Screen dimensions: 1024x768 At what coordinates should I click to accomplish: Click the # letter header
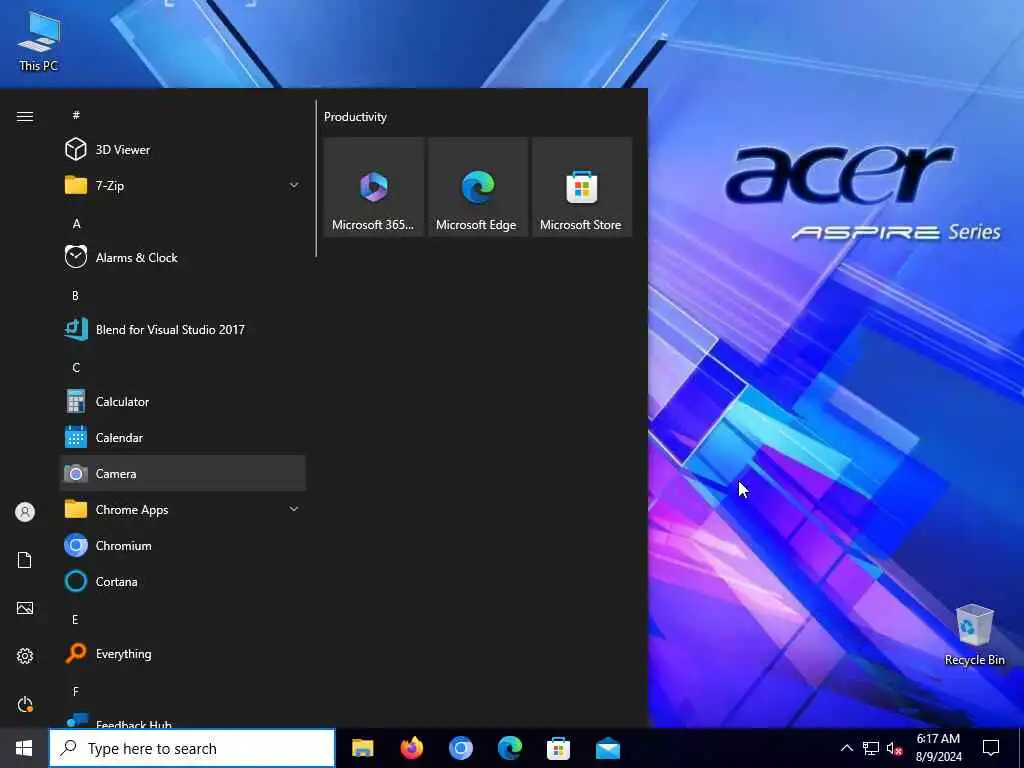click(x=76, y=115)
